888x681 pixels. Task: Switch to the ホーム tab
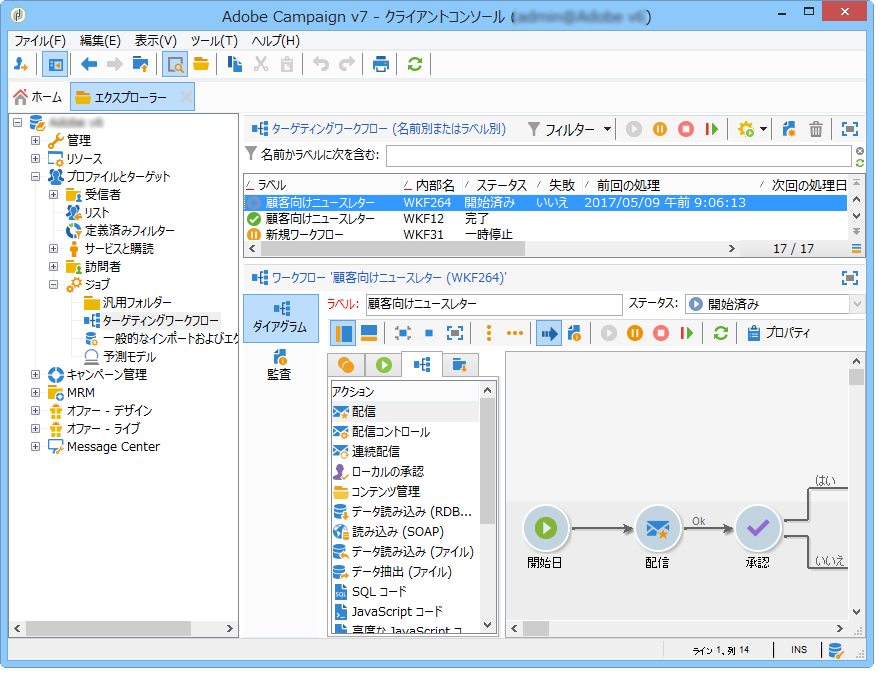point(39,99)
